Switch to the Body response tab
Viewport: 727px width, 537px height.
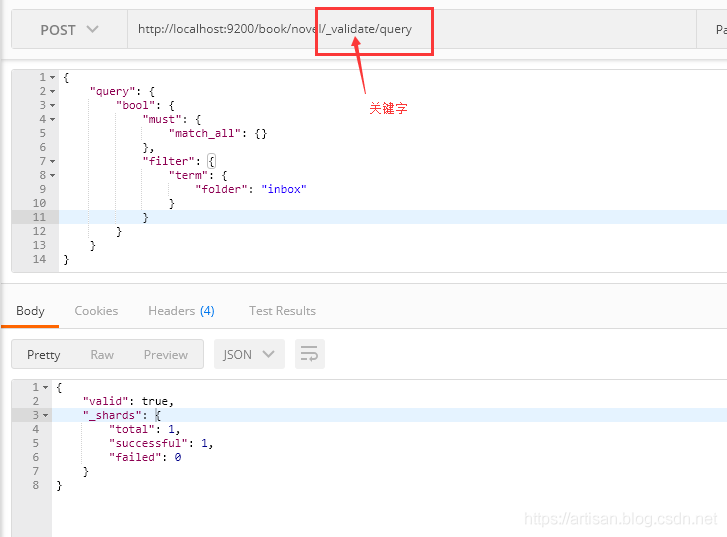(x=30, y=311)
